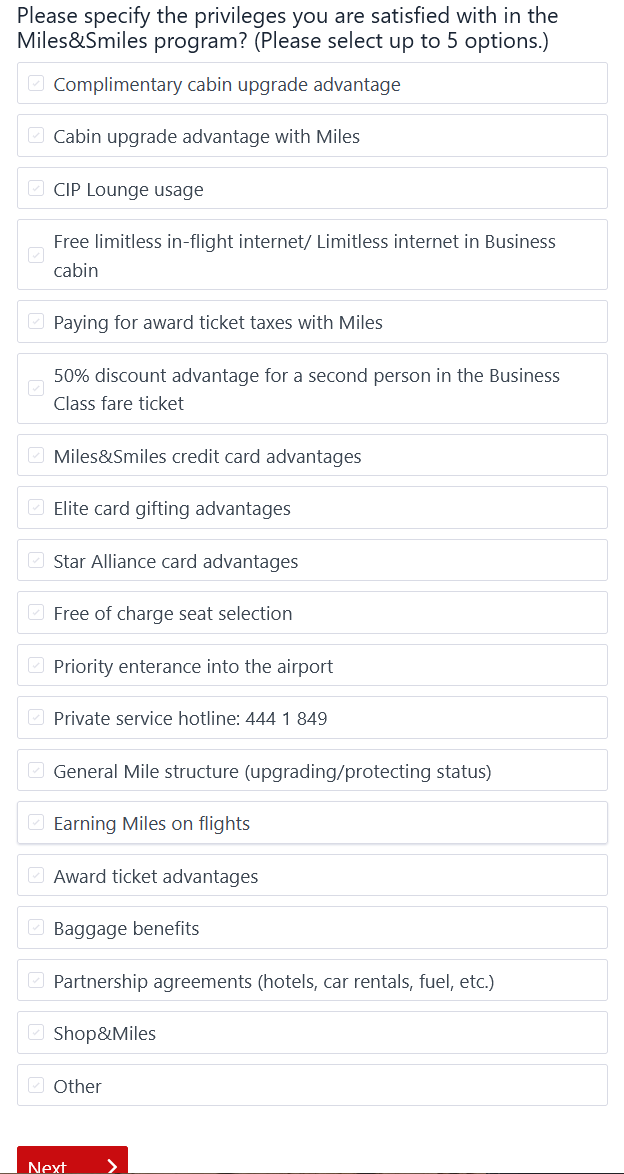The height and width of the screenshot is (1174, 624).
Task: Select Paying for award ticket taxes
Action: [37, 322]
